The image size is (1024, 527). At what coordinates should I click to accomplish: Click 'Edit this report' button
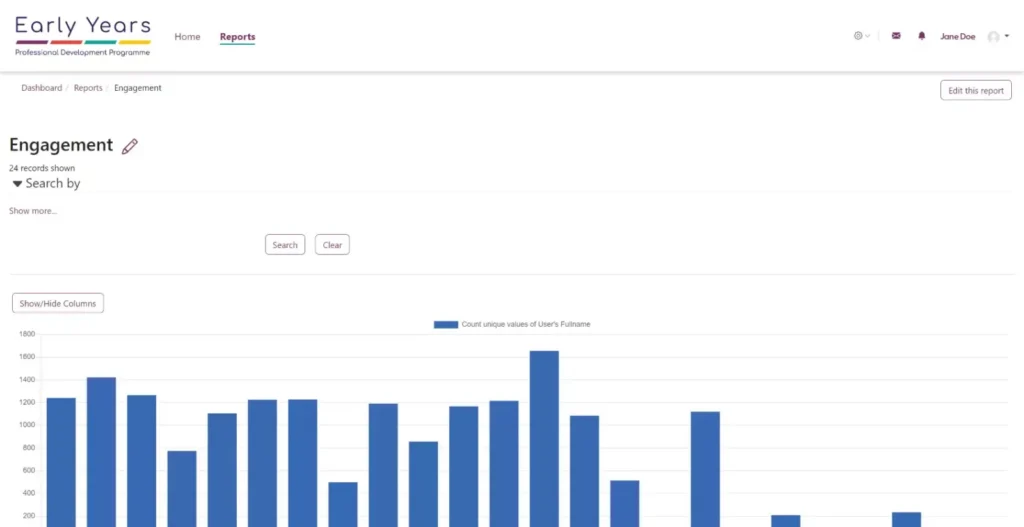(x=975, y=91)
